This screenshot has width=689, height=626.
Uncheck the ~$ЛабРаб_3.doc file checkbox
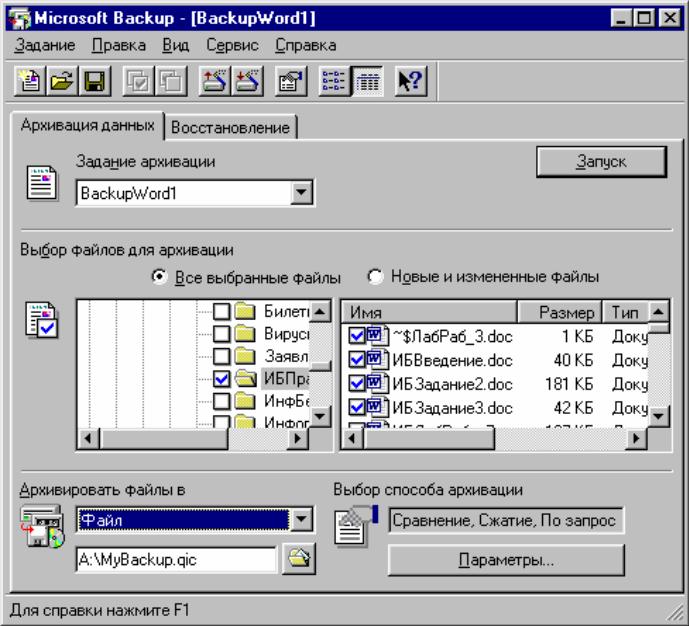pos(356,336)
